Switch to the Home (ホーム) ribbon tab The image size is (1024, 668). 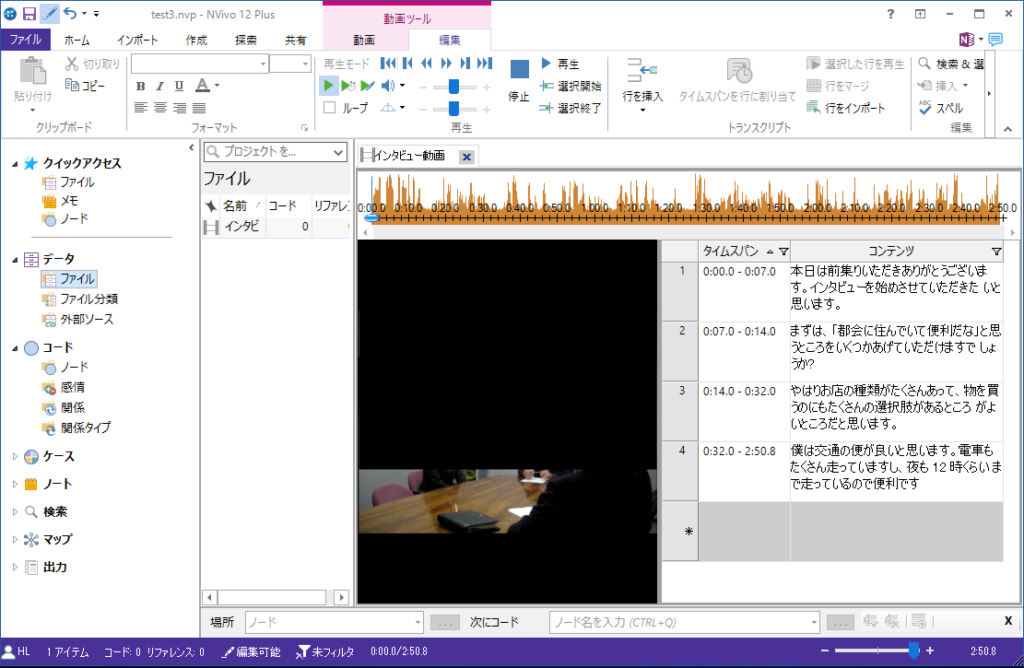click(x=76, y=40)
